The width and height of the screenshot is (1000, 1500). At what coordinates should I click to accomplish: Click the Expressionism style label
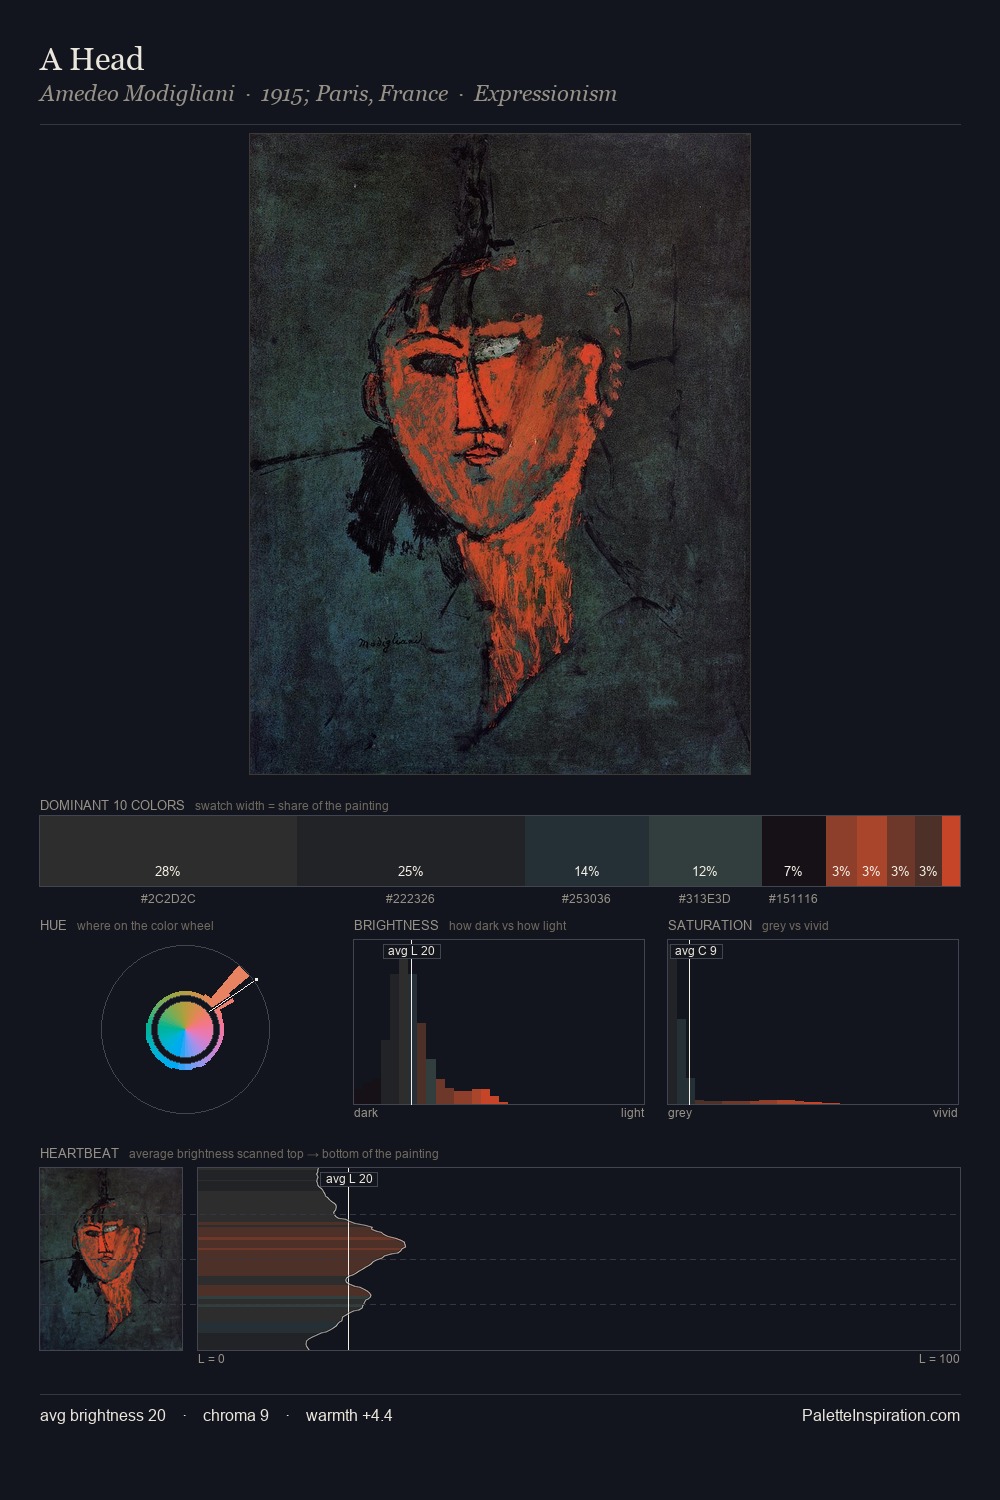coord(545,94)
